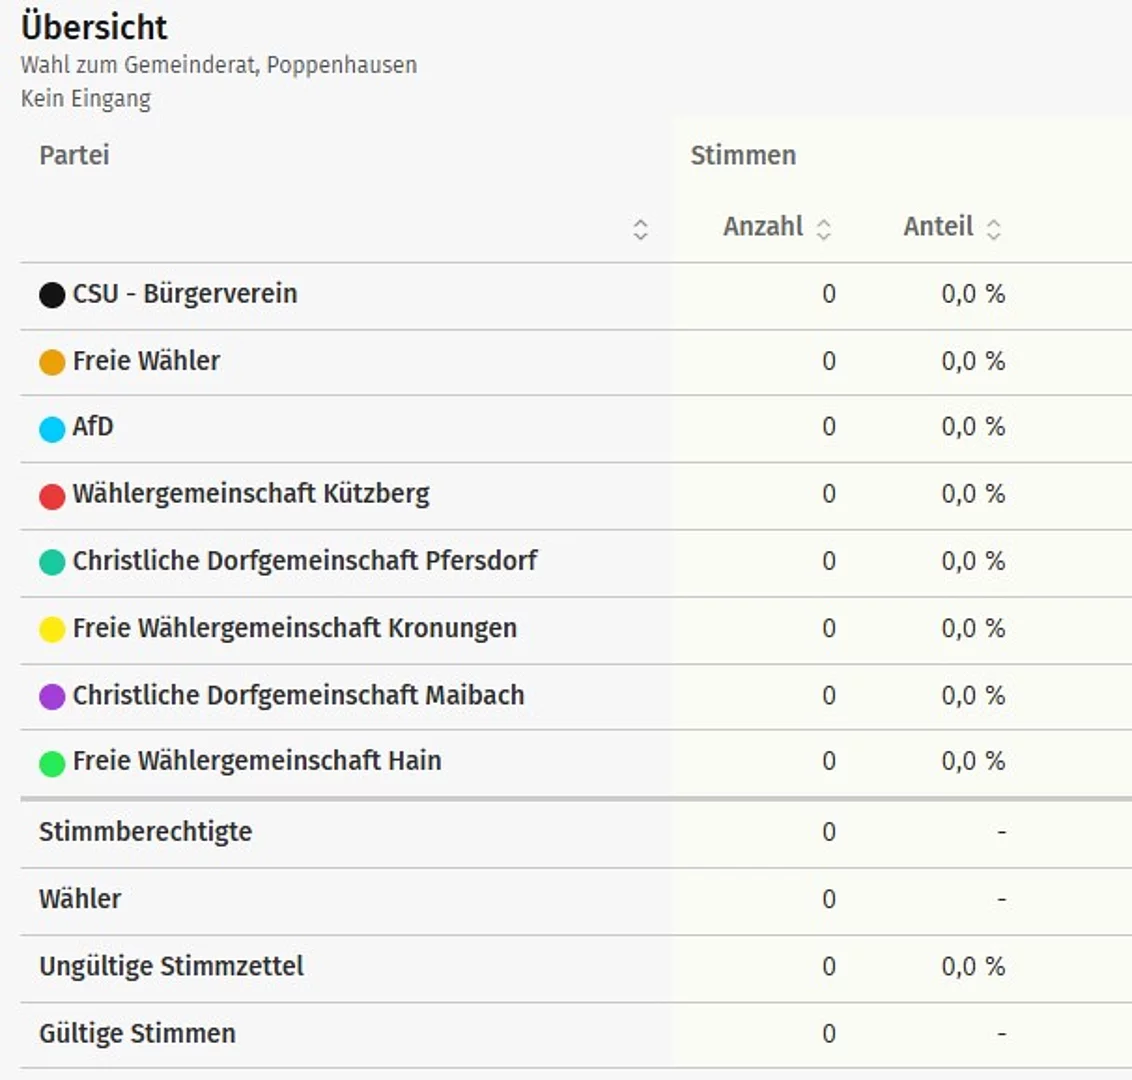Click the yellow Kronungen party color dot

pos(52,629)
